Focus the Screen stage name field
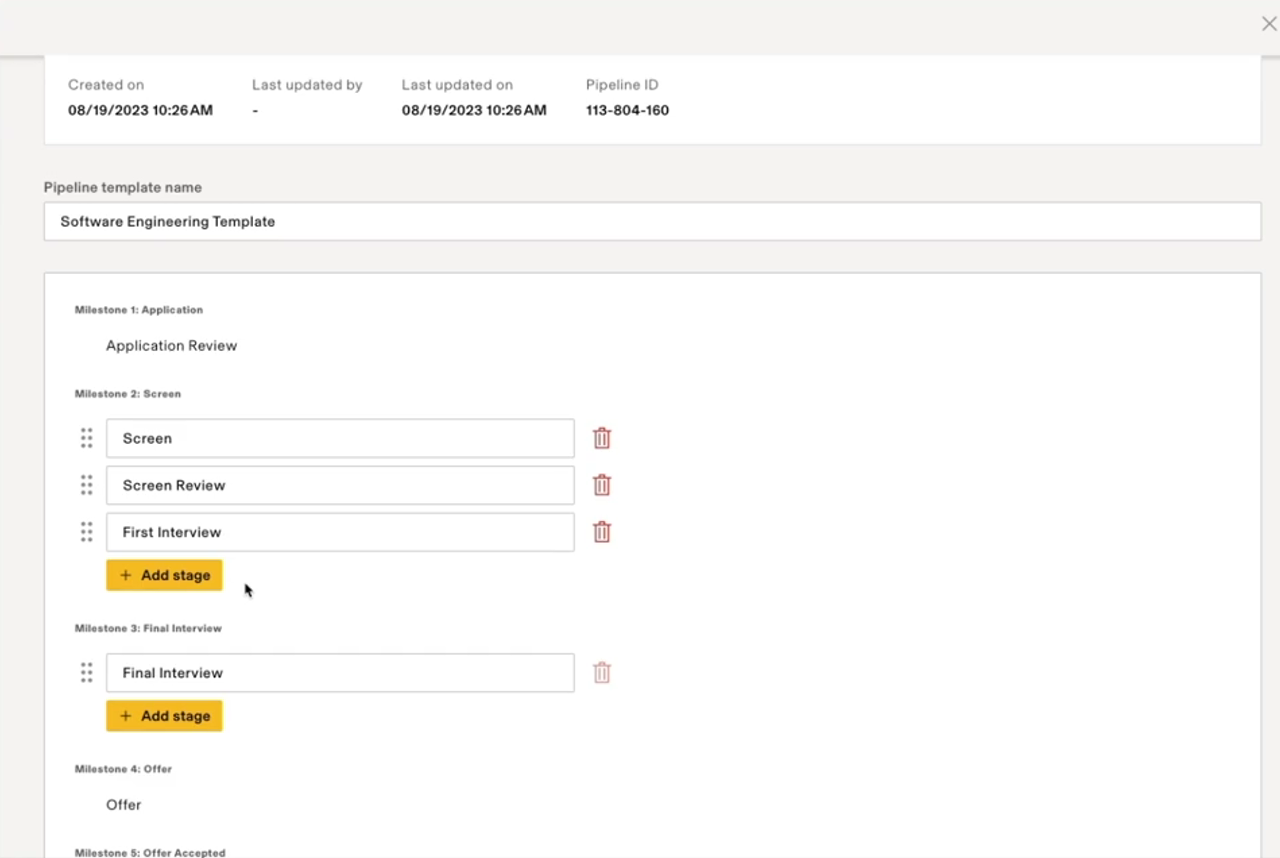Image resolution: width=1280 pixels, height=858 pixels. point(340,438)
